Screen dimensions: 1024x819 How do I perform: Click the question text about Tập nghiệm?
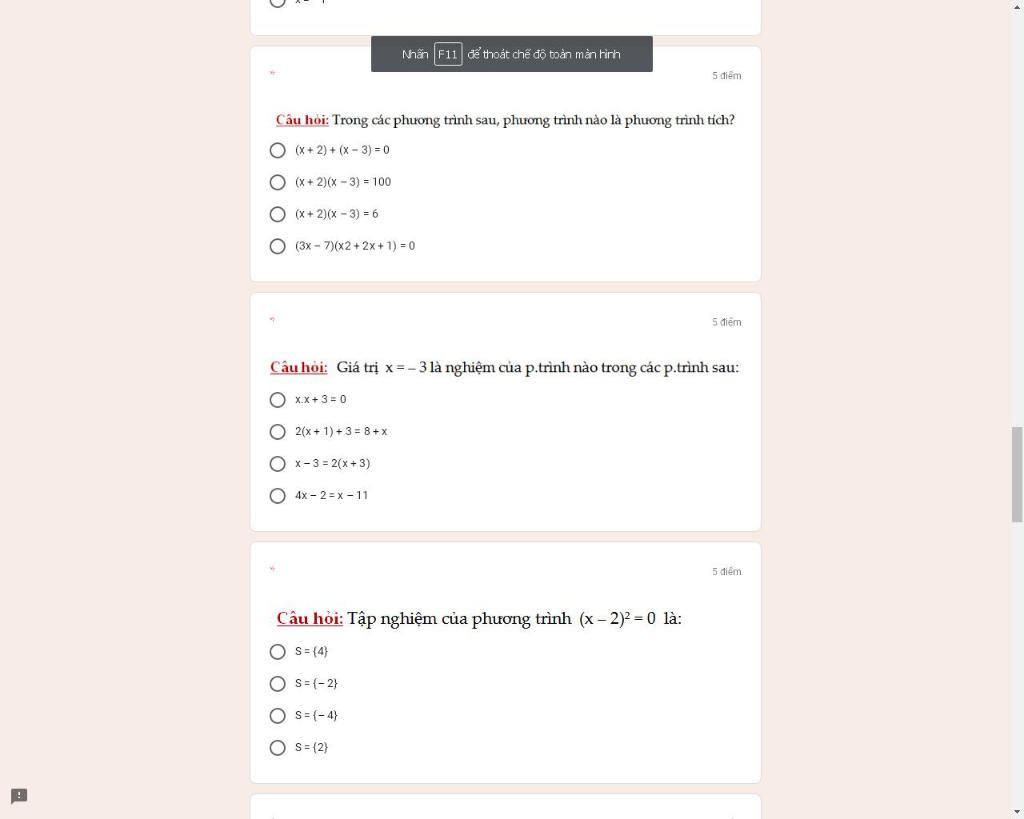coord(479,619)
